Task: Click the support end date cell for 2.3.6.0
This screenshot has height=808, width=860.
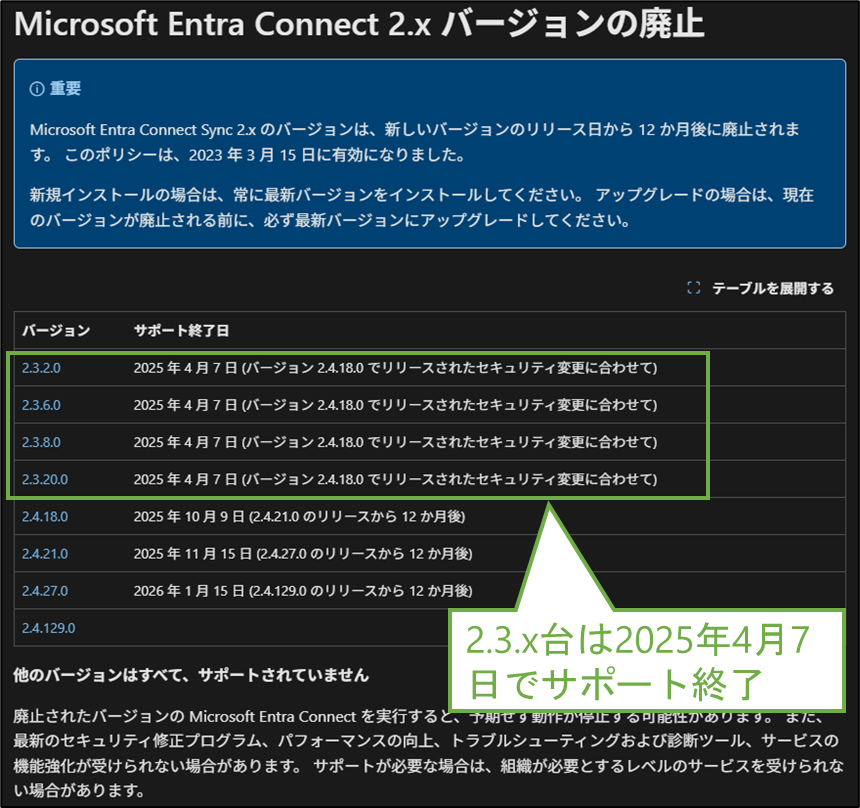Action: (395, 405)
